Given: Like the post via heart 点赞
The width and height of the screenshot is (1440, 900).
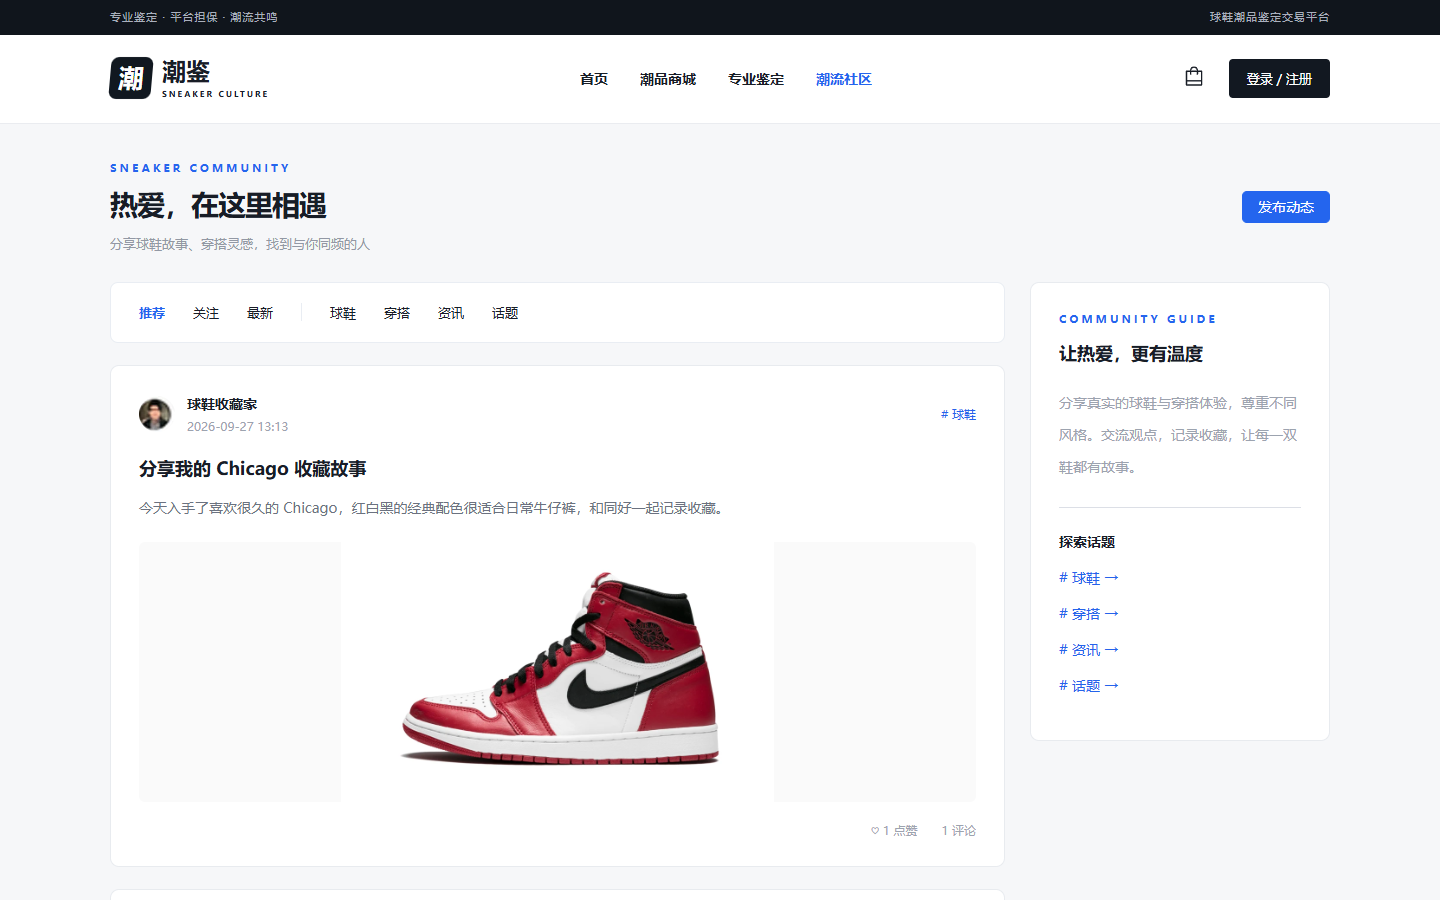Looking at the screenshot, I should point(894,831).
